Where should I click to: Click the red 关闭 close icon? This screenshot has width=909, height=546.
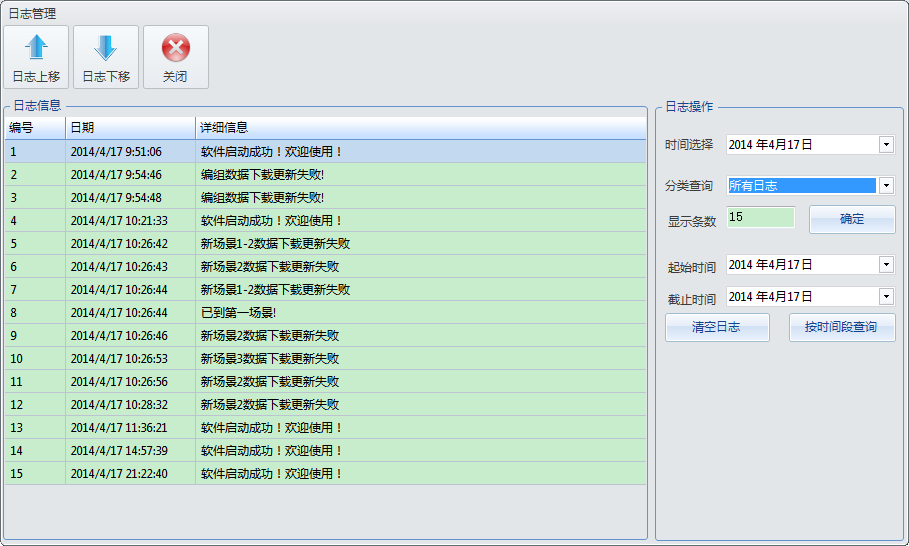pyautogui.click(x=176, y=48)
